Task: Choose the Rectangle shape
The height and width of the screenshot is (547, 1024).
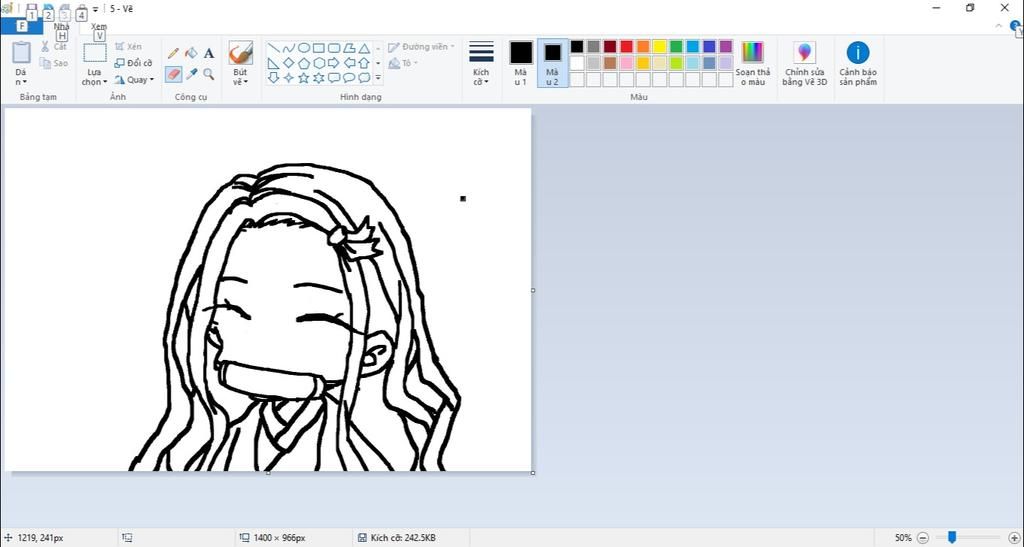Action: click(x=319, y=48)
